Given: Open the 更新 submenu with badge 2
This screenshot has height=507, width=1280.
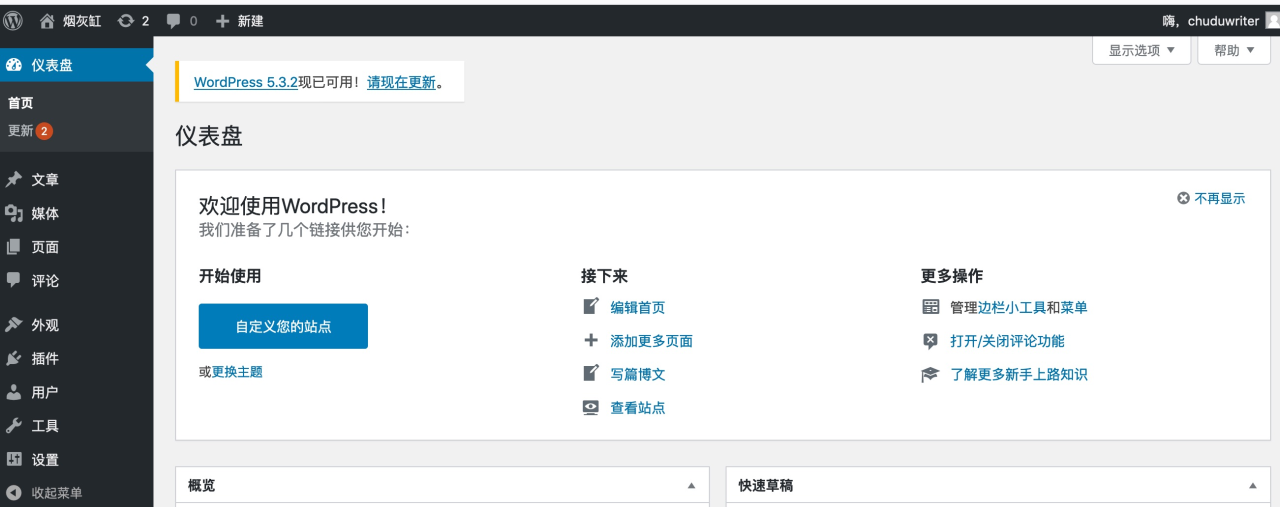Looking at the screenshot, I should pos(20,131).
